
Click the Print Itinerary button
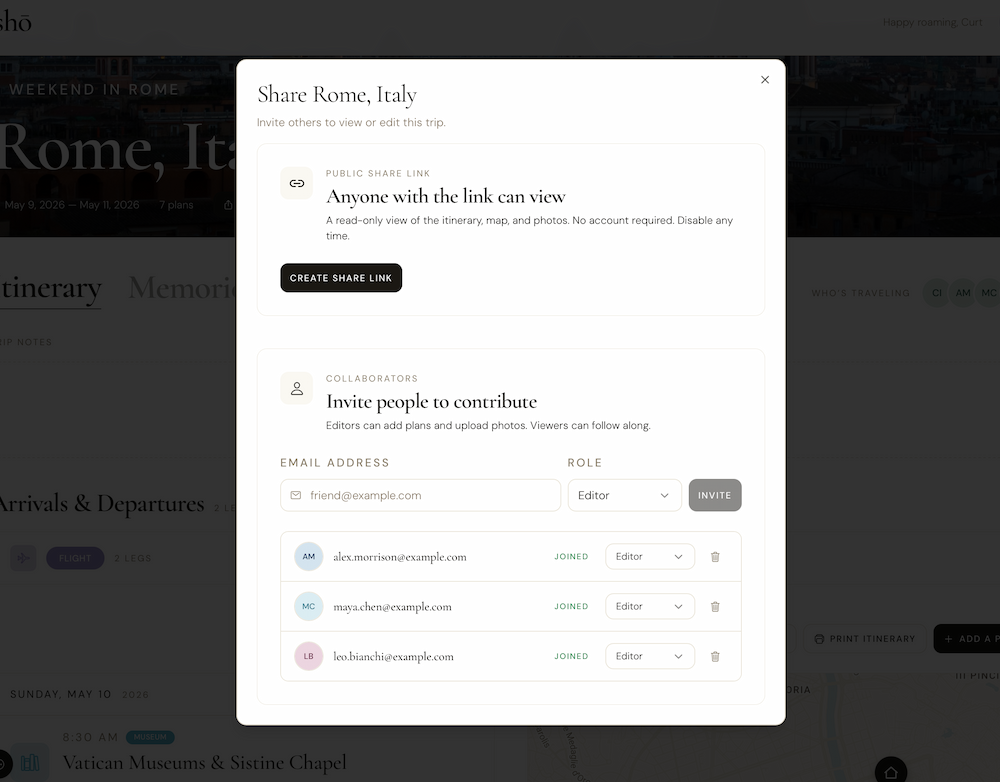click(x=865, y=638)
